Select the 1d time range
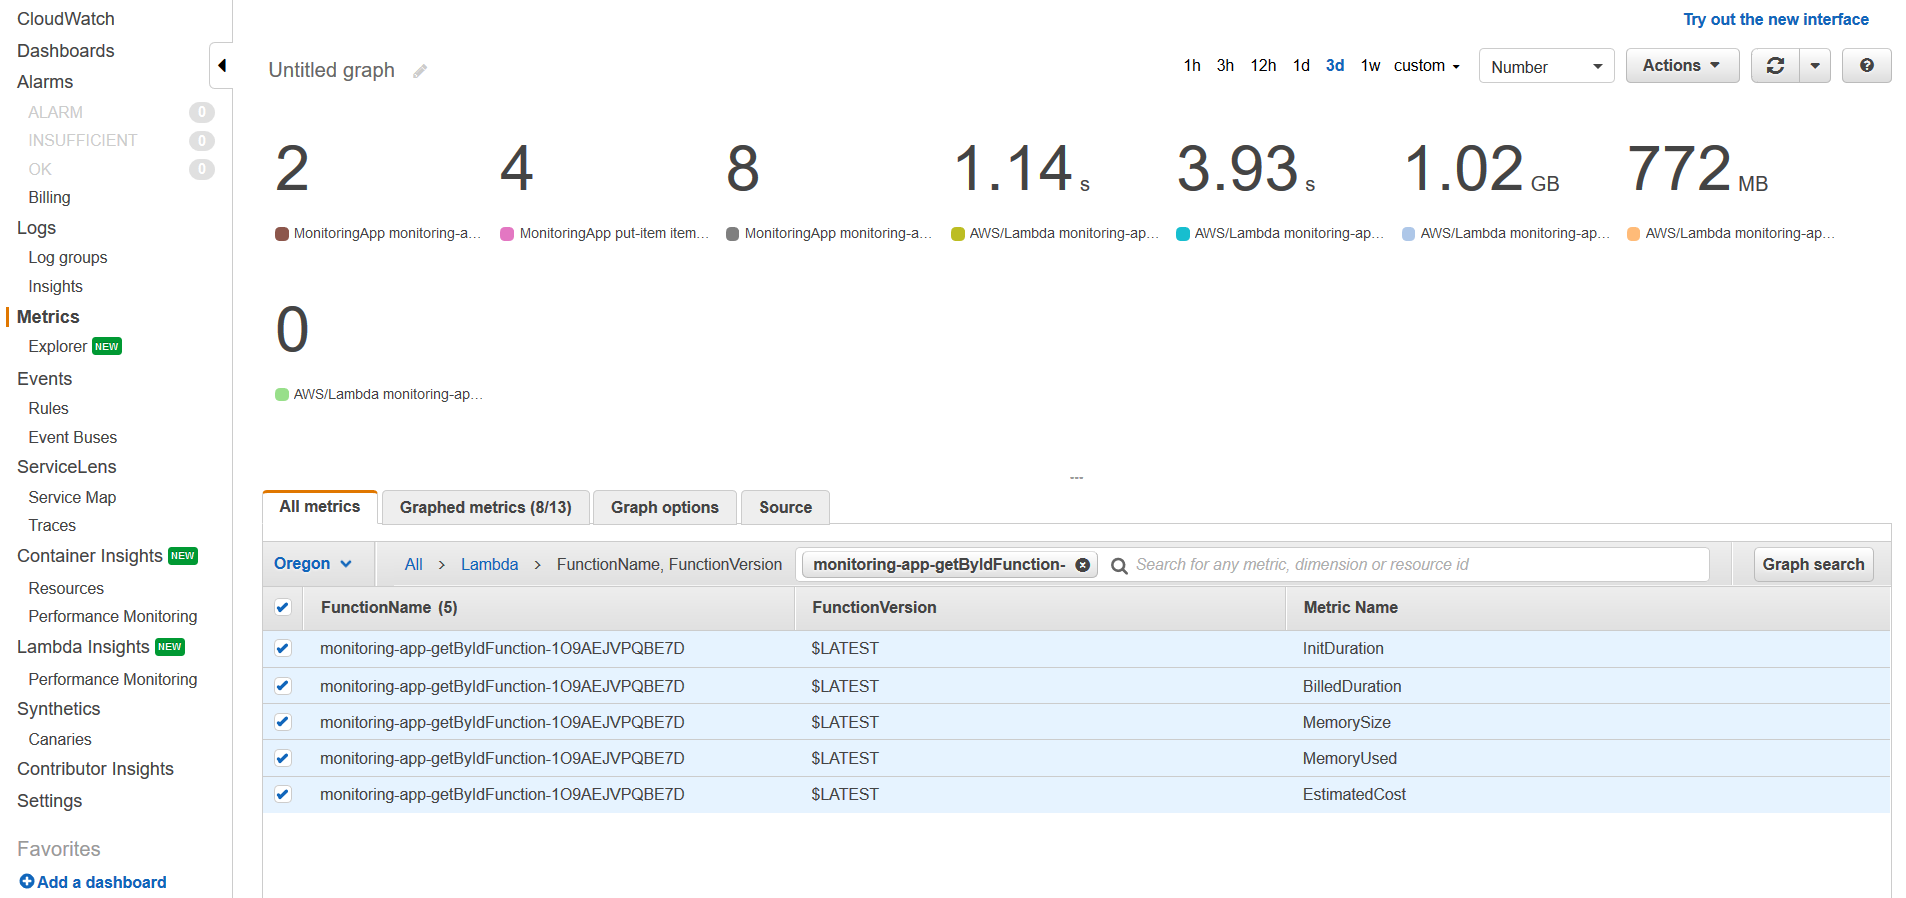 tap(1301, 66)
